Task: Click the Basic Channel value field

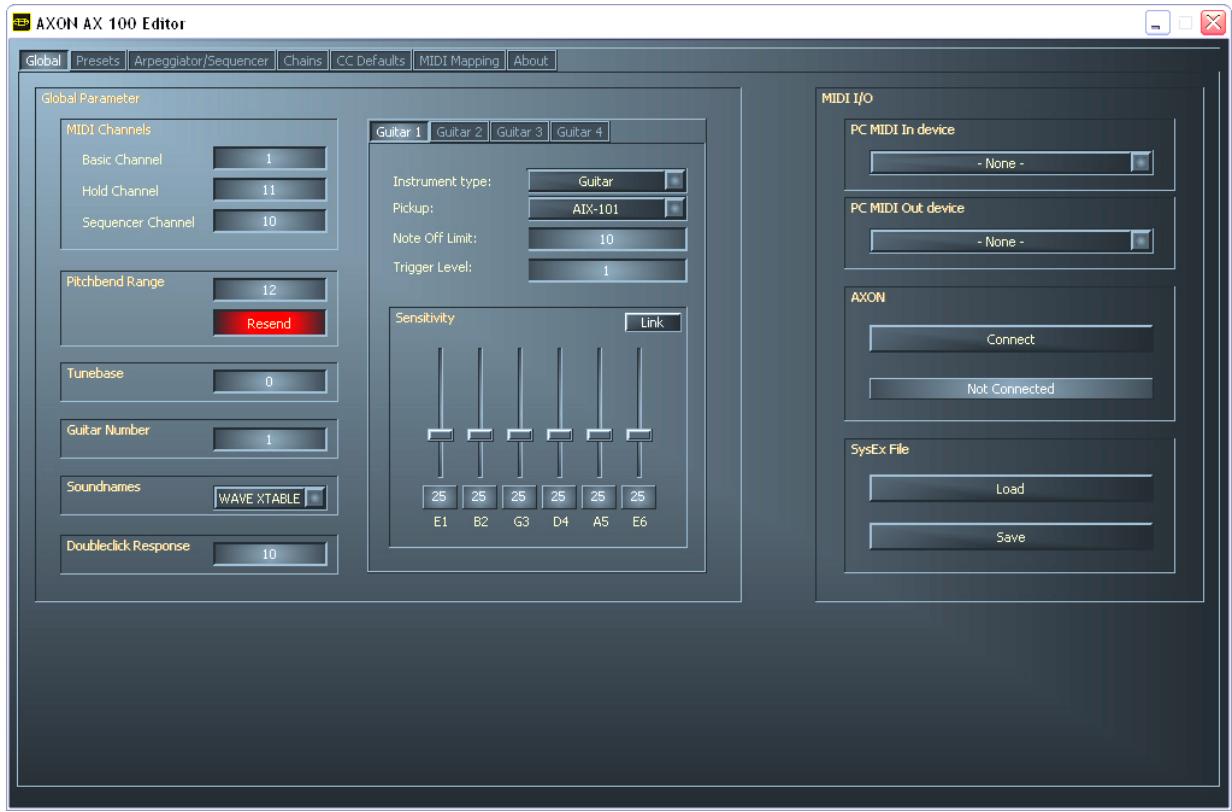Action: click(x=270, y=159)
